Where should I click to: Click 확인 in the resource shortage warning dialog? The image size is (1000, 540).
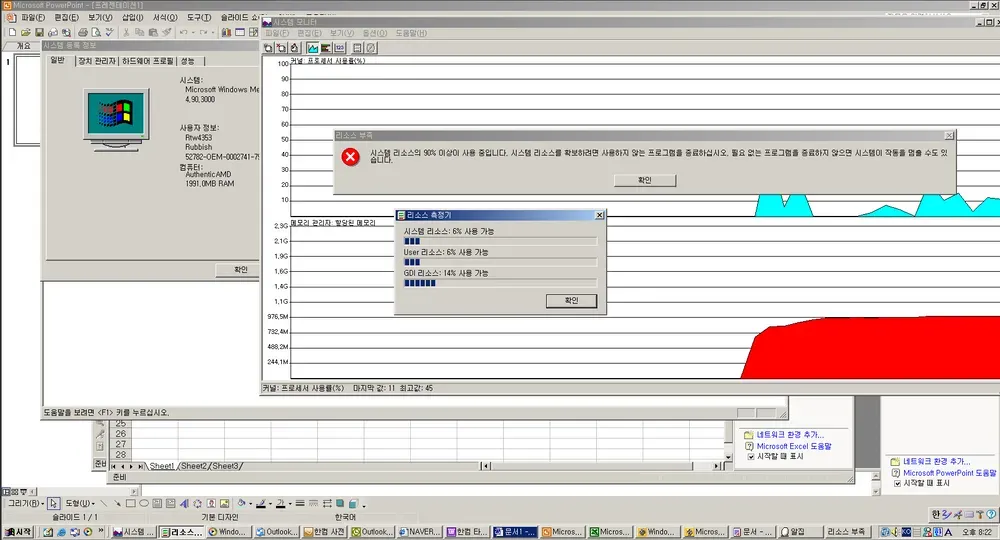(x=645, y=180)
